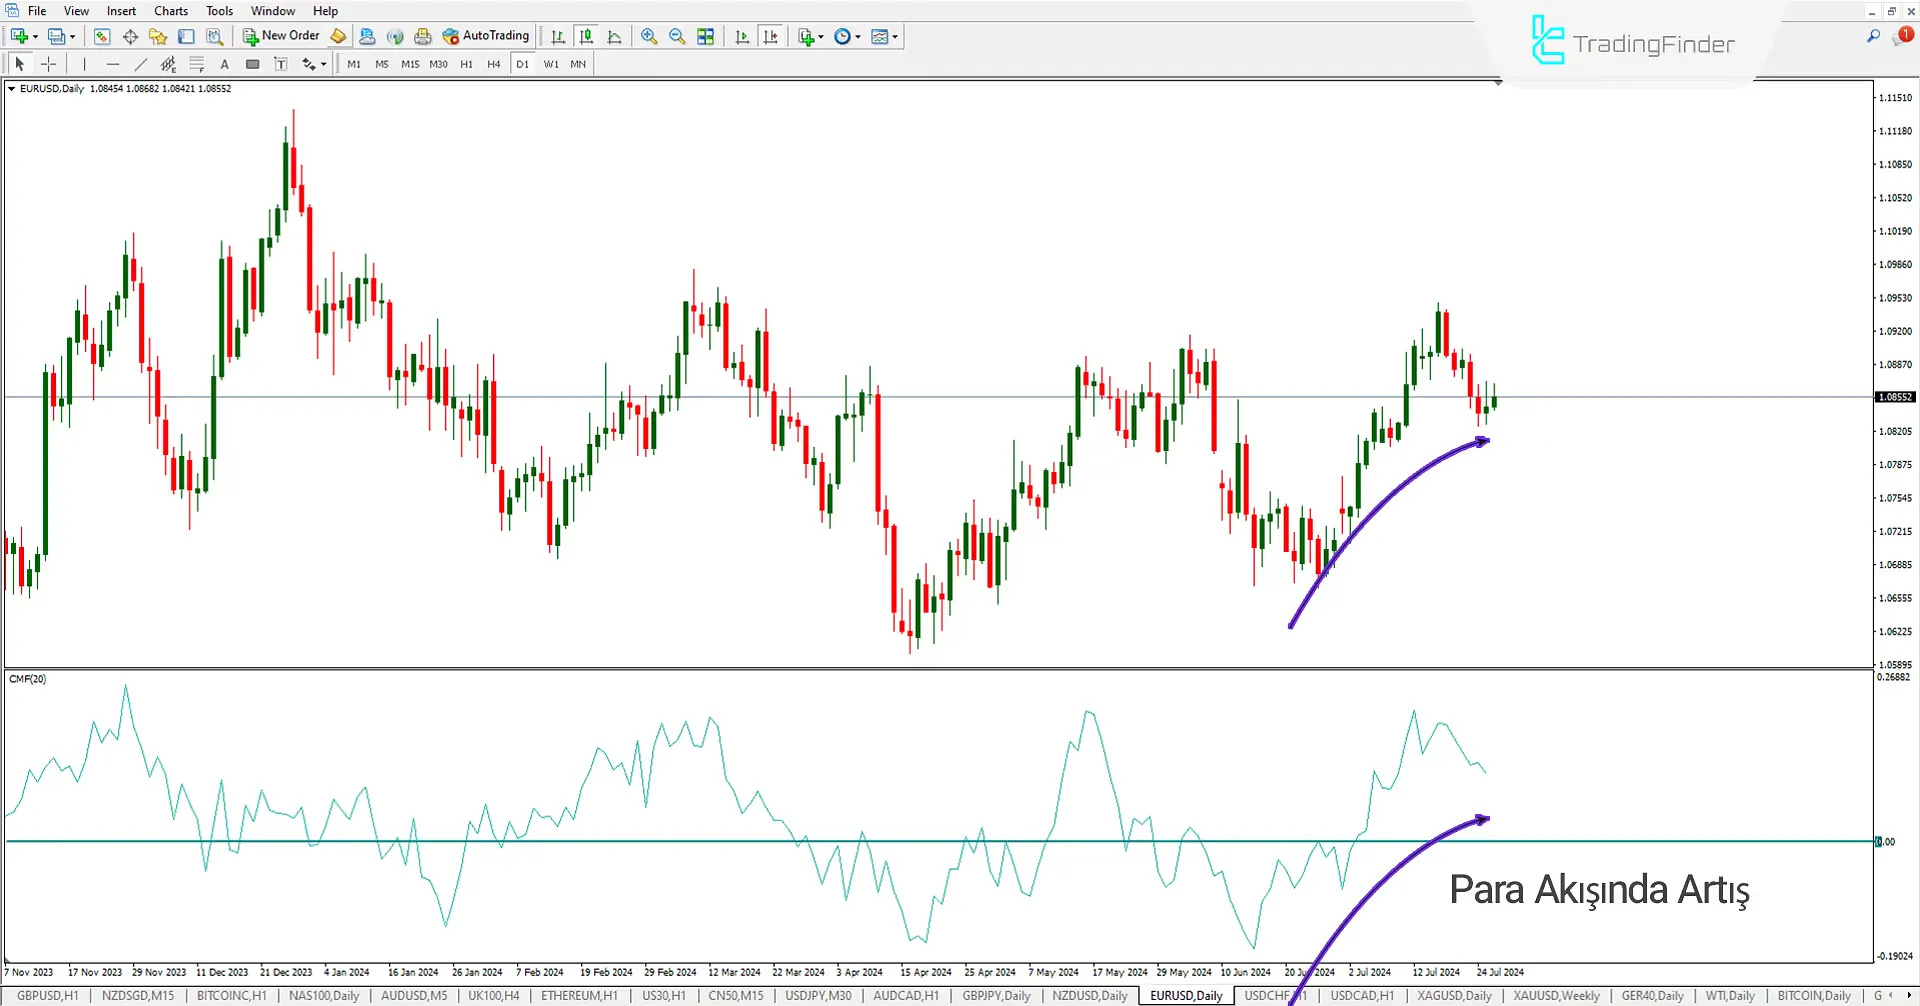This screenshot has width=1920, height=1006.
Task: Open the search magnifier in the titlebar
Action: point(1872,34)
